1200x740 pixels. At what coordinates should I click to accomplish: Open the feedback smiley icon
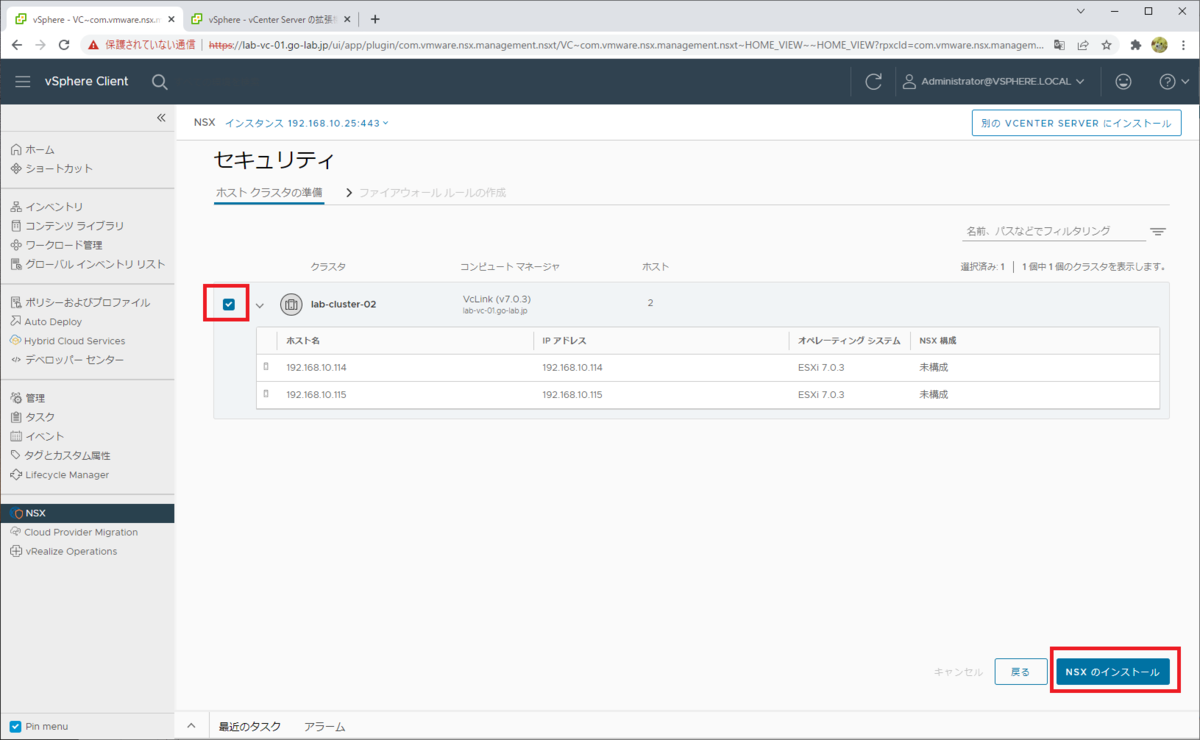click(x=1124, y=81)
